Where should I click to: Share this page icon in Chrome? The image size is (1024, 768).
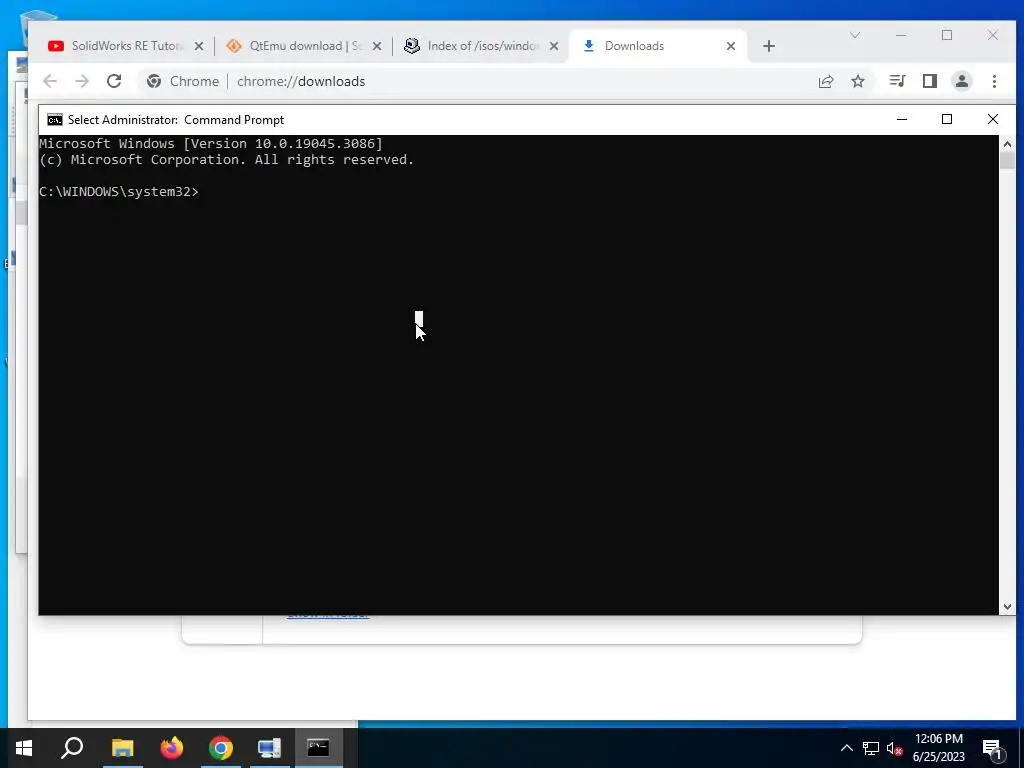826,81
